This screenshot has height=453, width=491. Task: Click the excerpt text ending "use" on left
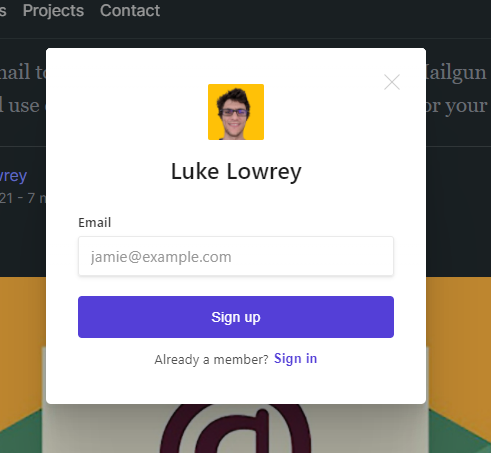point(20,106)
